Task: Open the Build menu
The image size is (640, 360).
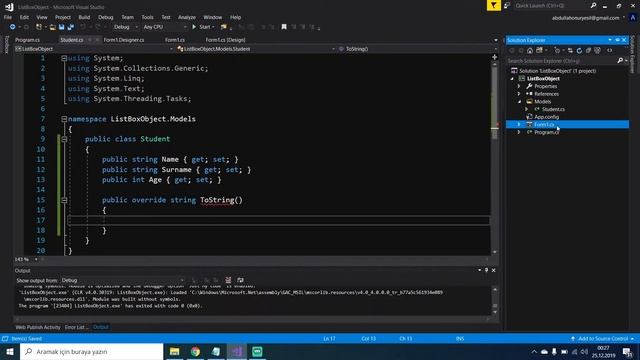Action: pos(84,17)
